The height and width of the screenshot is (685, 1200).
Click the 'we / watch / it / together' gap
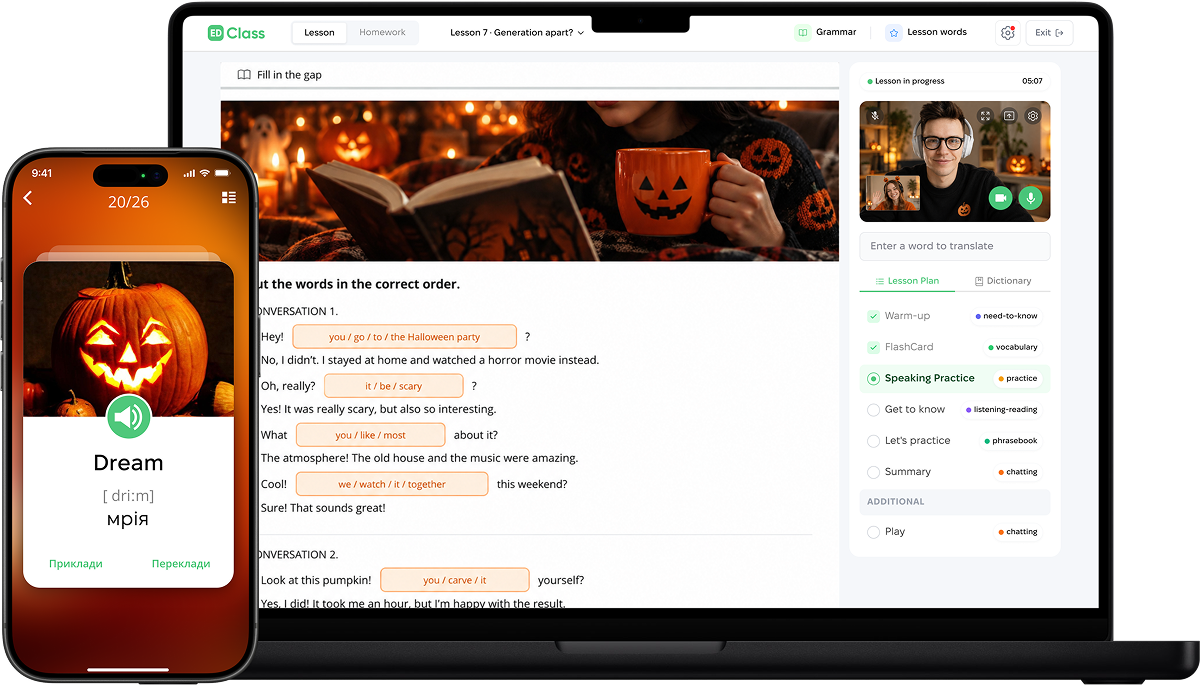[392, 484]
